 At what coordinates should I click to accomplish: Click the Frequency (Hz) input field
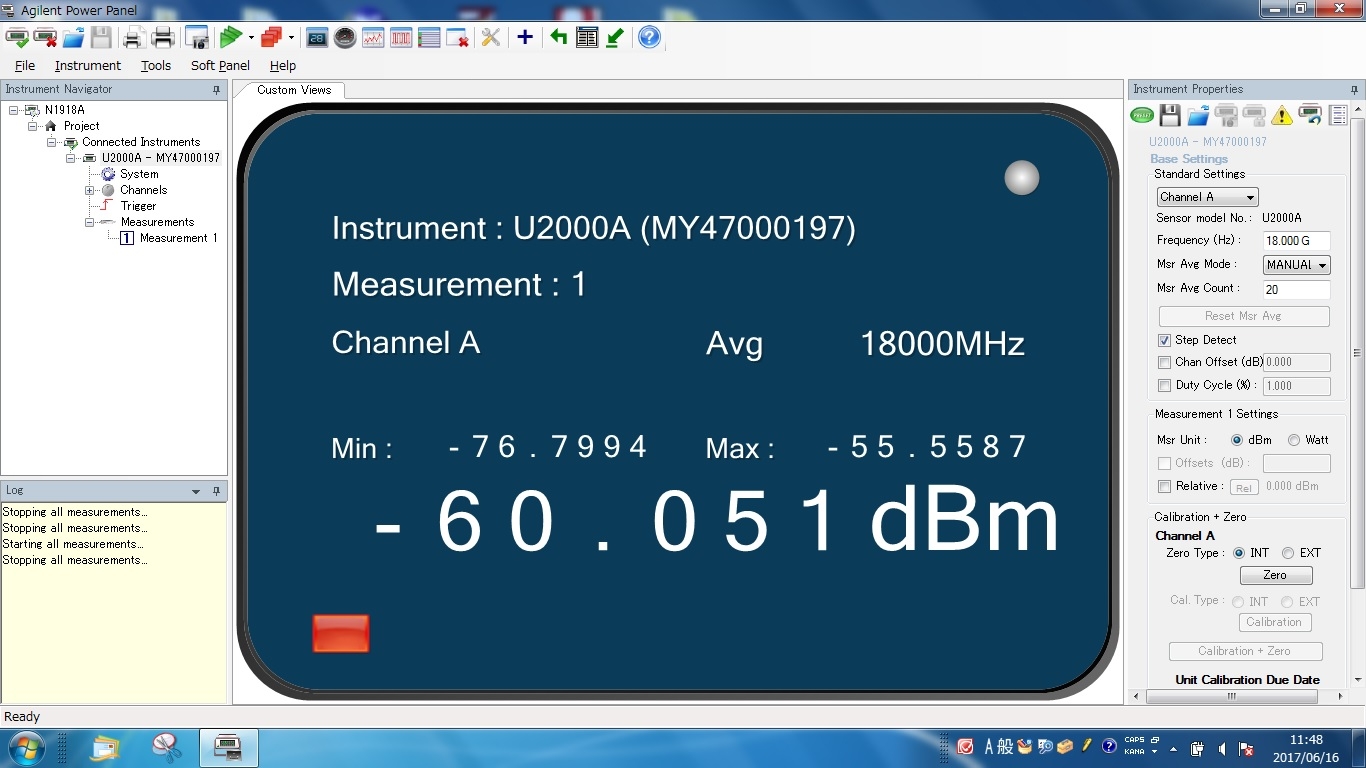[1296, 241]
